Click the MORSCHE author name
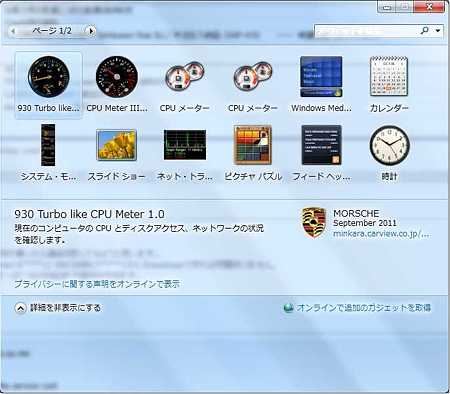 pos(356,213)
